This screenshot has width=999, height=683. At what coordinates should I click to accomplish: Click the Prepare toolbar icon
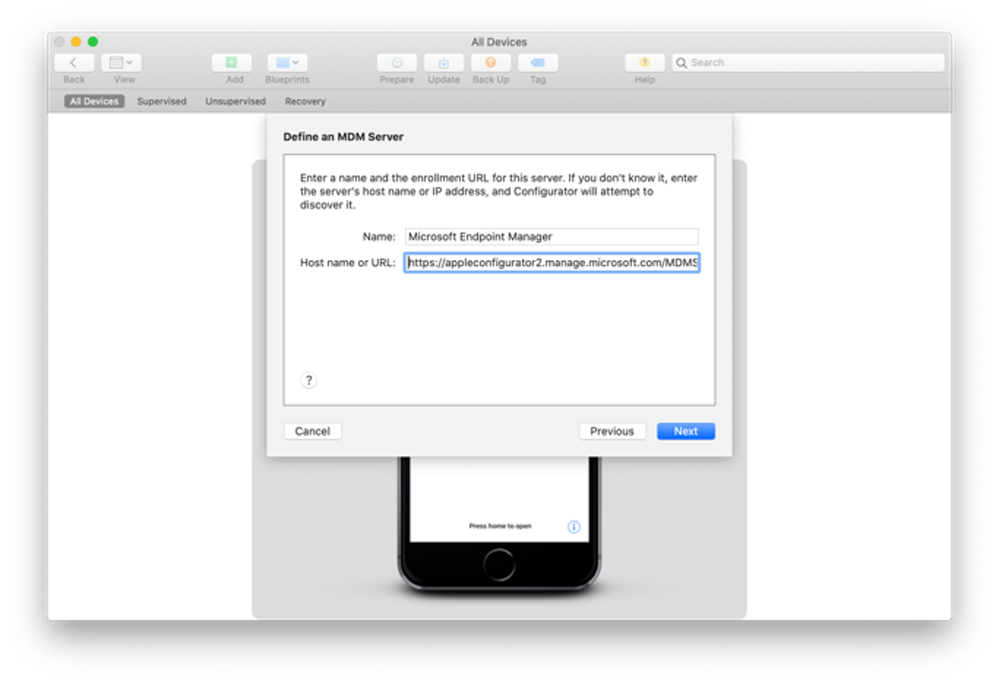(x=396, y=62)
